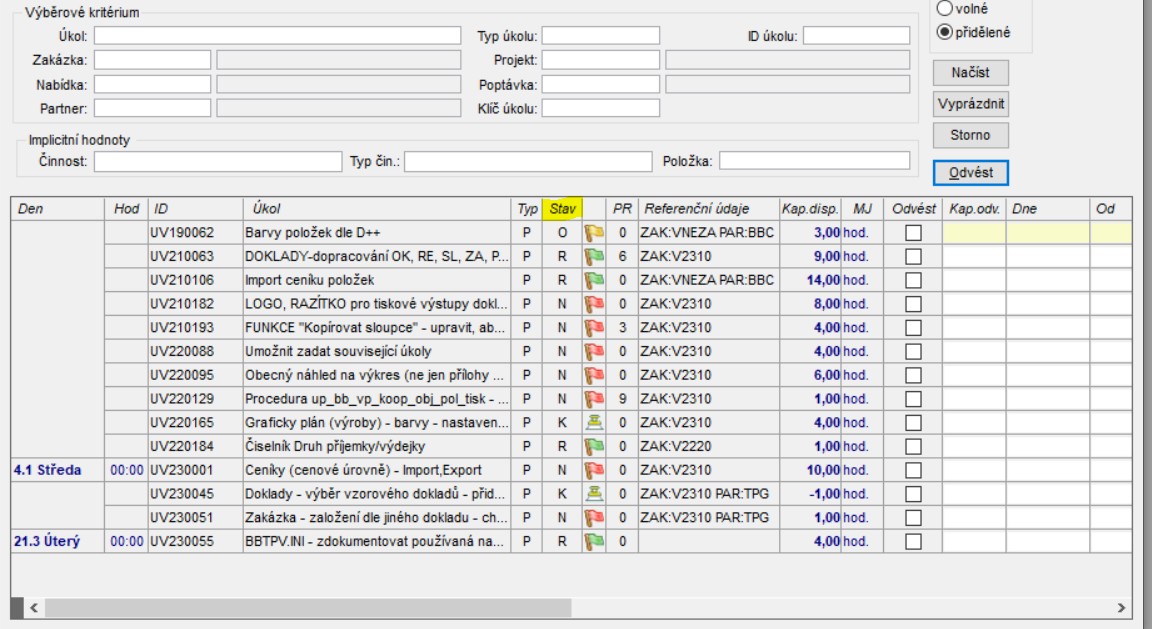Click the Odvést button
The height and width of the screenshot is (629, 1152).
(971, 173)
